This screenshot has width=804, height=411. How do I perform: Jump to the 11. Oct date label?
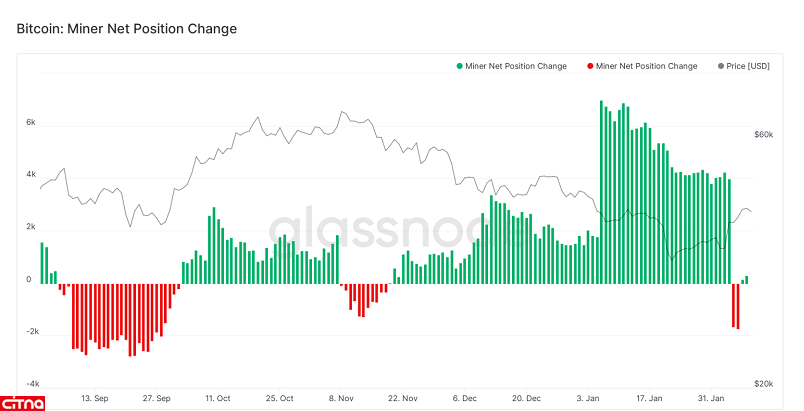point(217,398)
